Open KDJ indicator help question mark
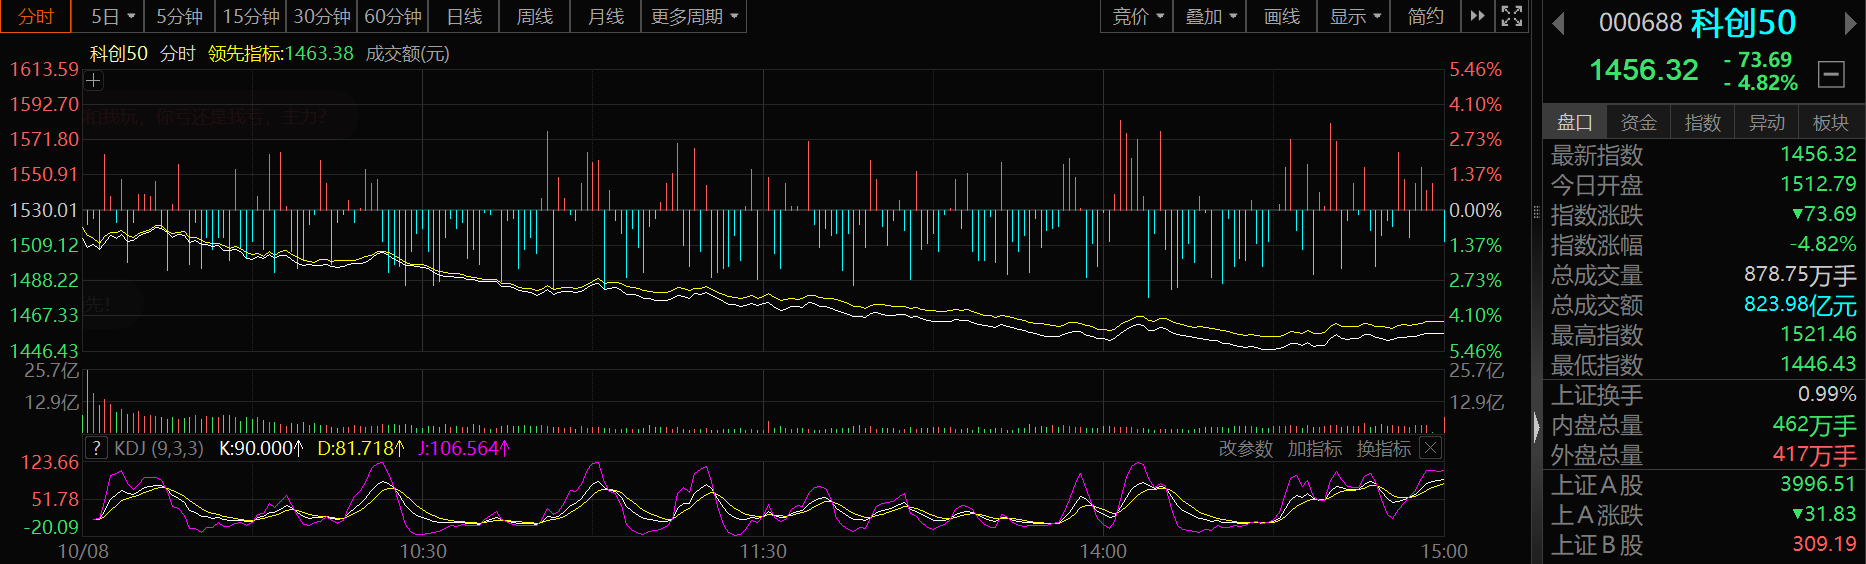 (x=96, y=448)
